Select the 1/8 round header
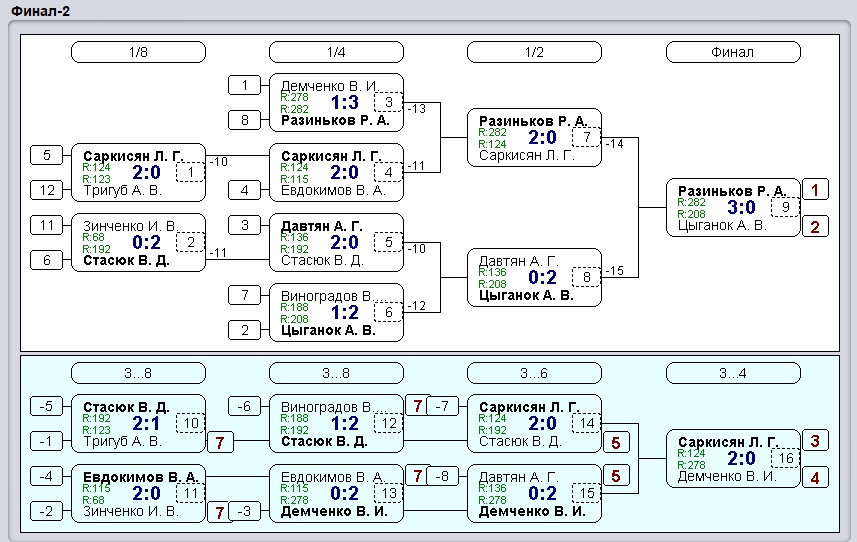 pos(138,52)
